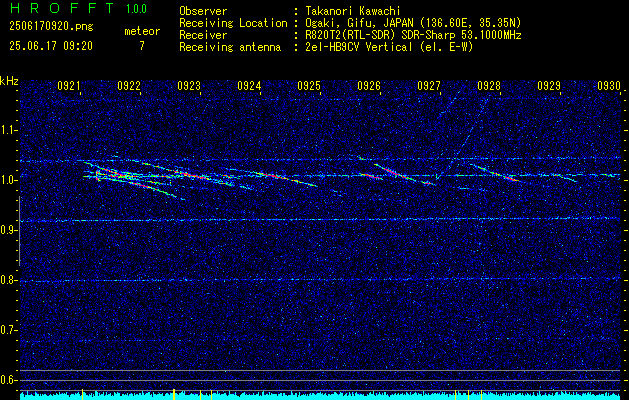This screenshot has height=400, width=629.
Task: Click the 'Receiving antenna' label
Action: [230, 47]
